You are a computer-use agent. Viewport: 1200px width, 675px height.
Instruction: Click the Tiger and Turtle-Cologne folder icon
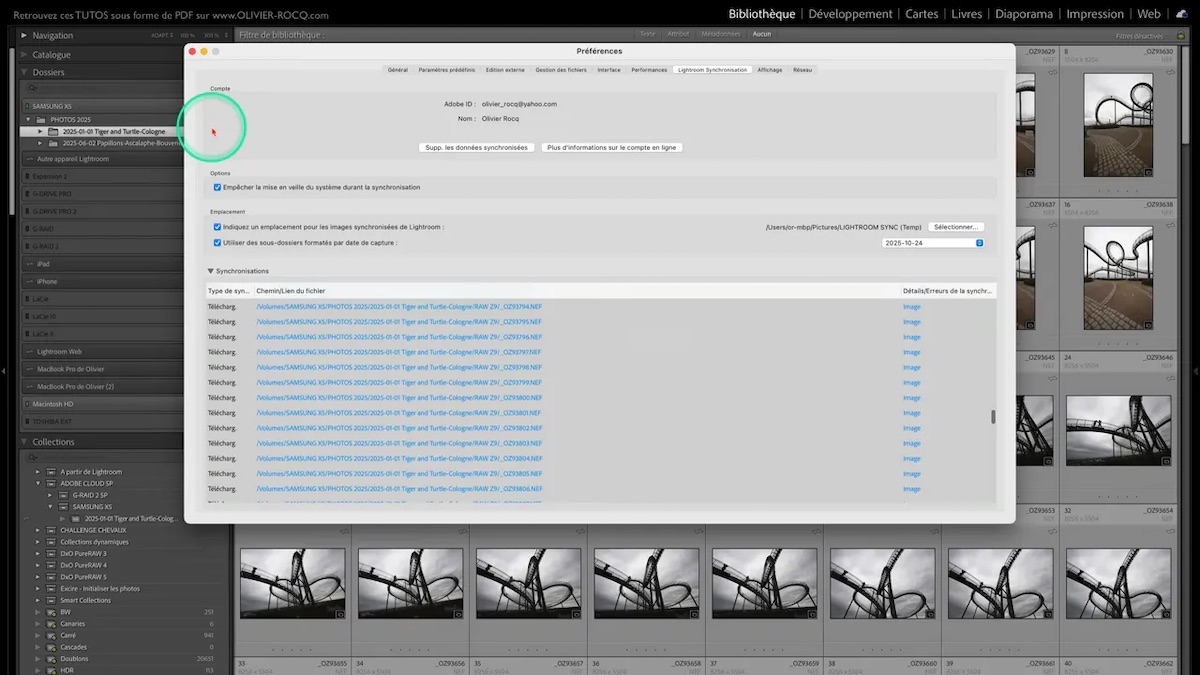(54, 131)
